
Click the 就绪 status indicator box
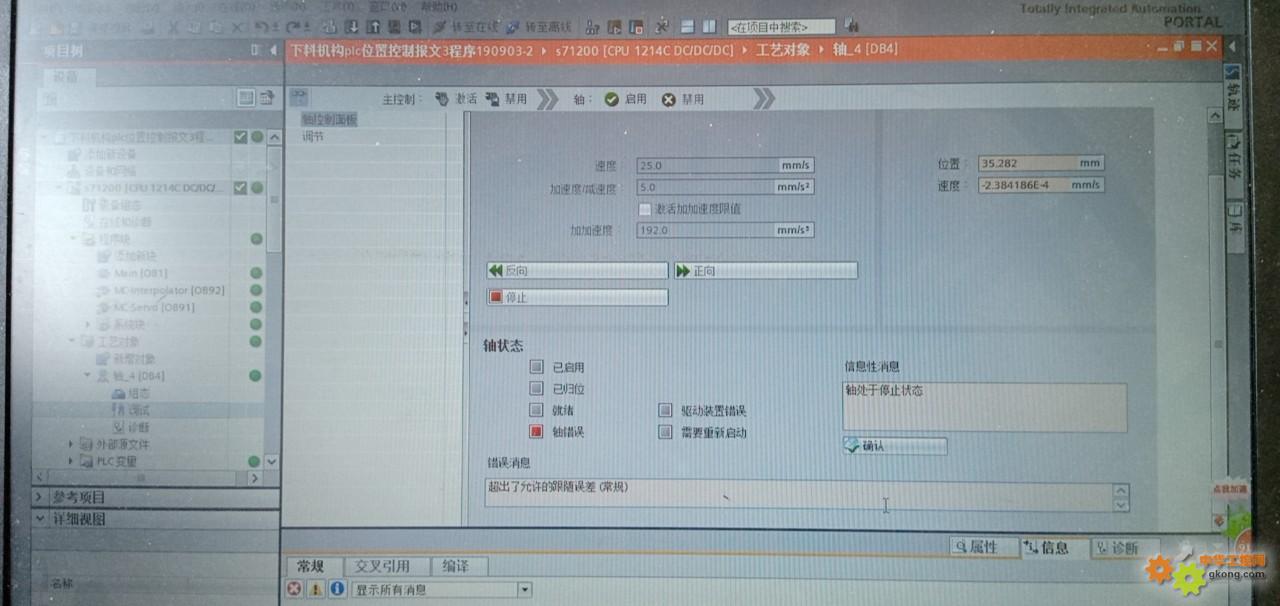537,410
